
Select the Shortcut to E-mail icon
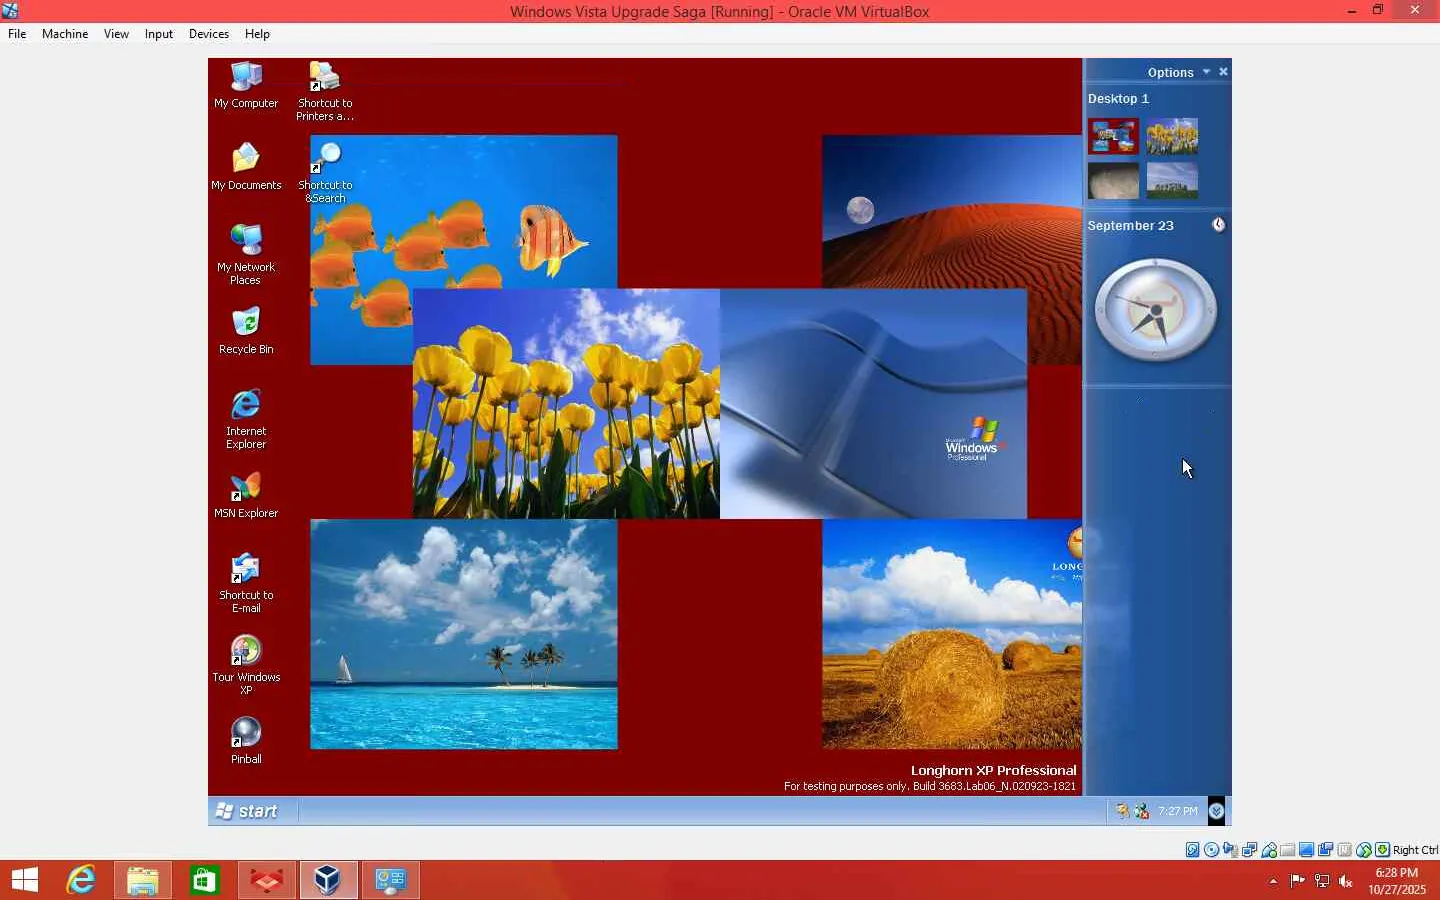tap(246, 583)
